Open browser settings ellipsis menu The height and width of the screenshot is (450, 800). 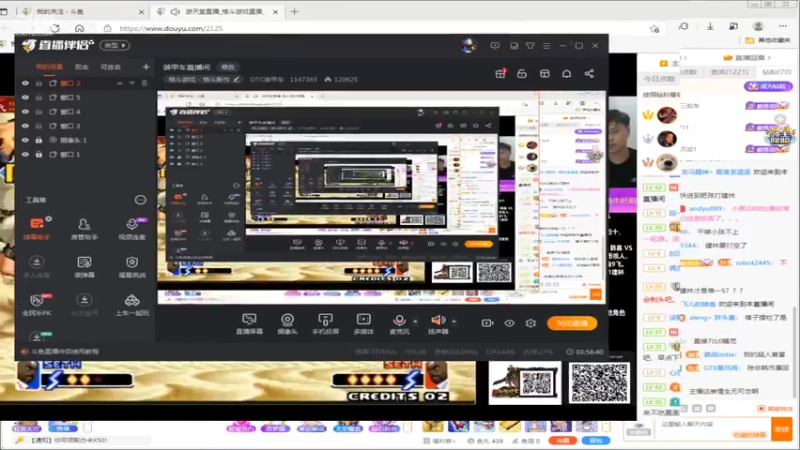click(x=783, y=26)
